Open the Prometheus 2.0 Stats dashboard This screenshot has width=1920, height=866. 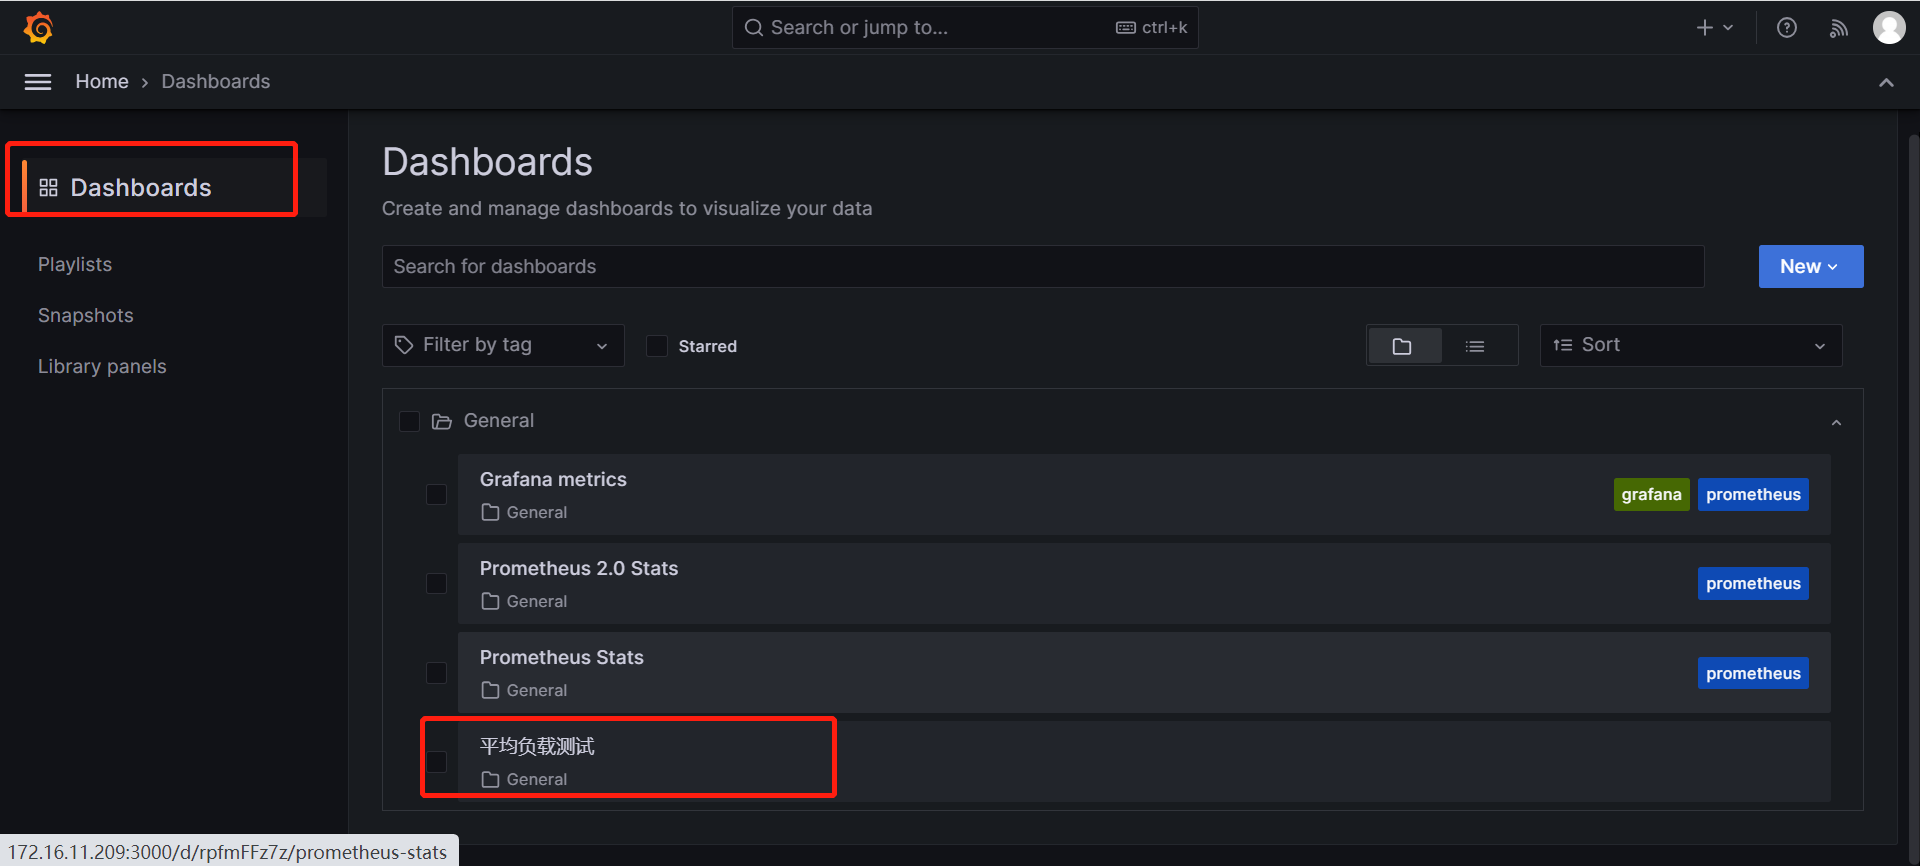point(579,569)
